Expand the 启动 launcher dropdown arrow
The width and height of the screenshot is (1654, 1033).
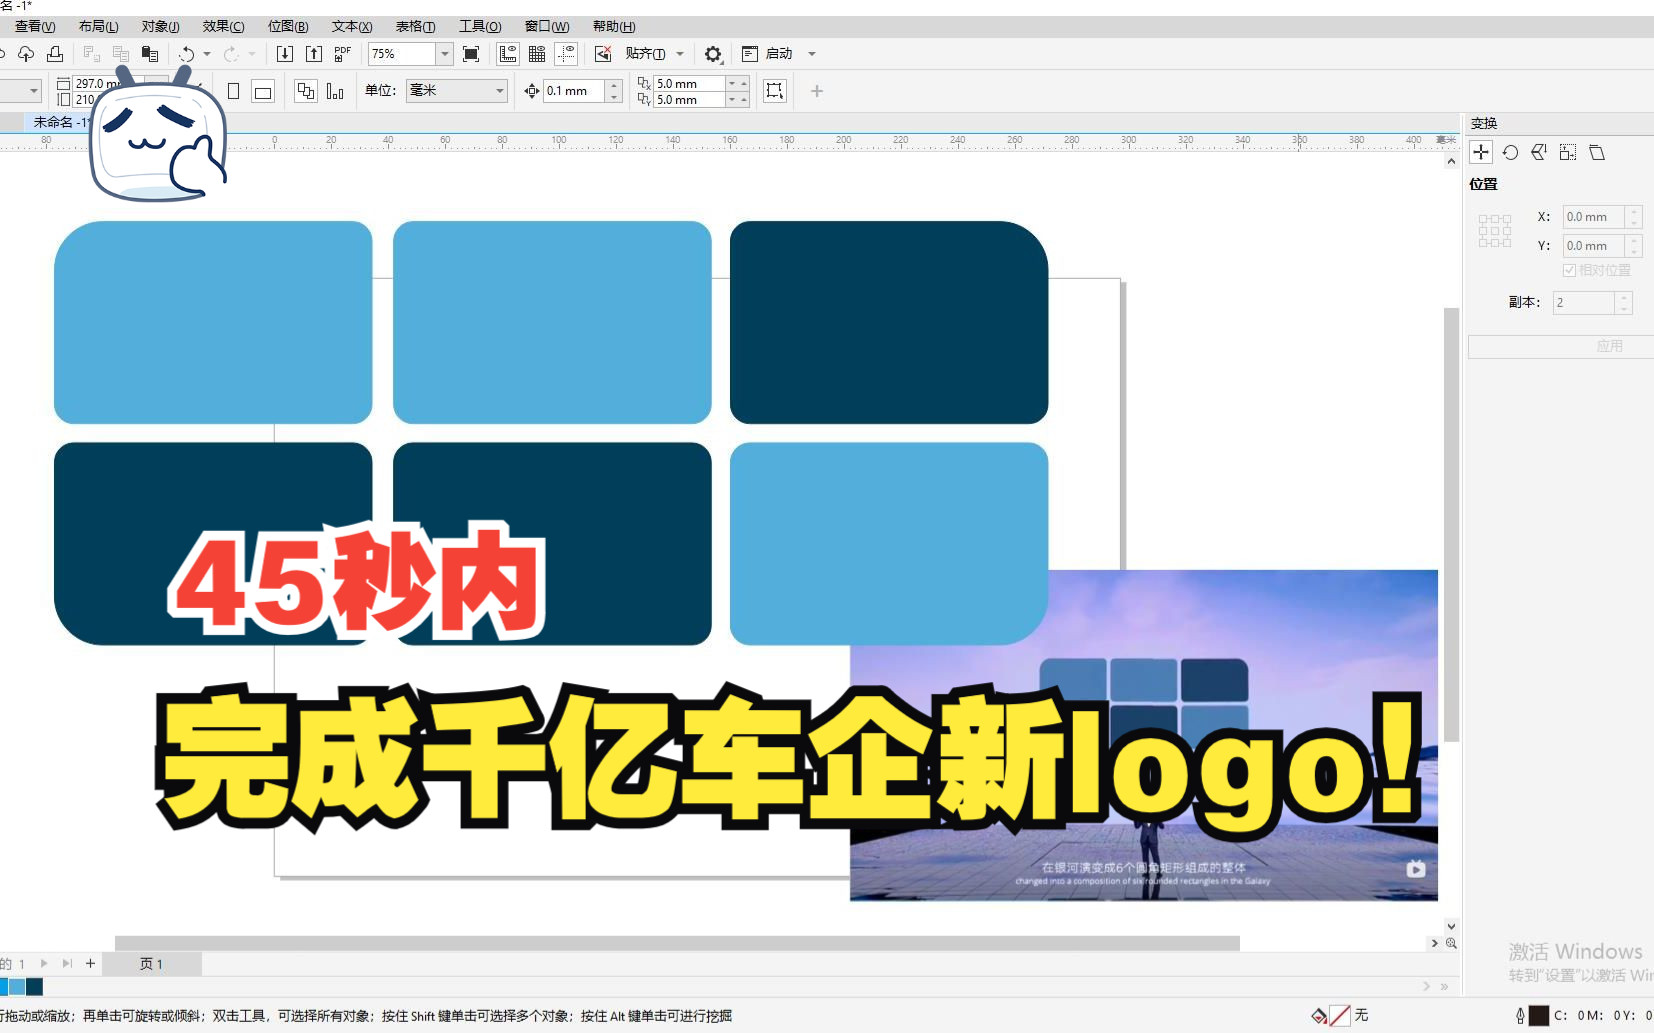812,54
